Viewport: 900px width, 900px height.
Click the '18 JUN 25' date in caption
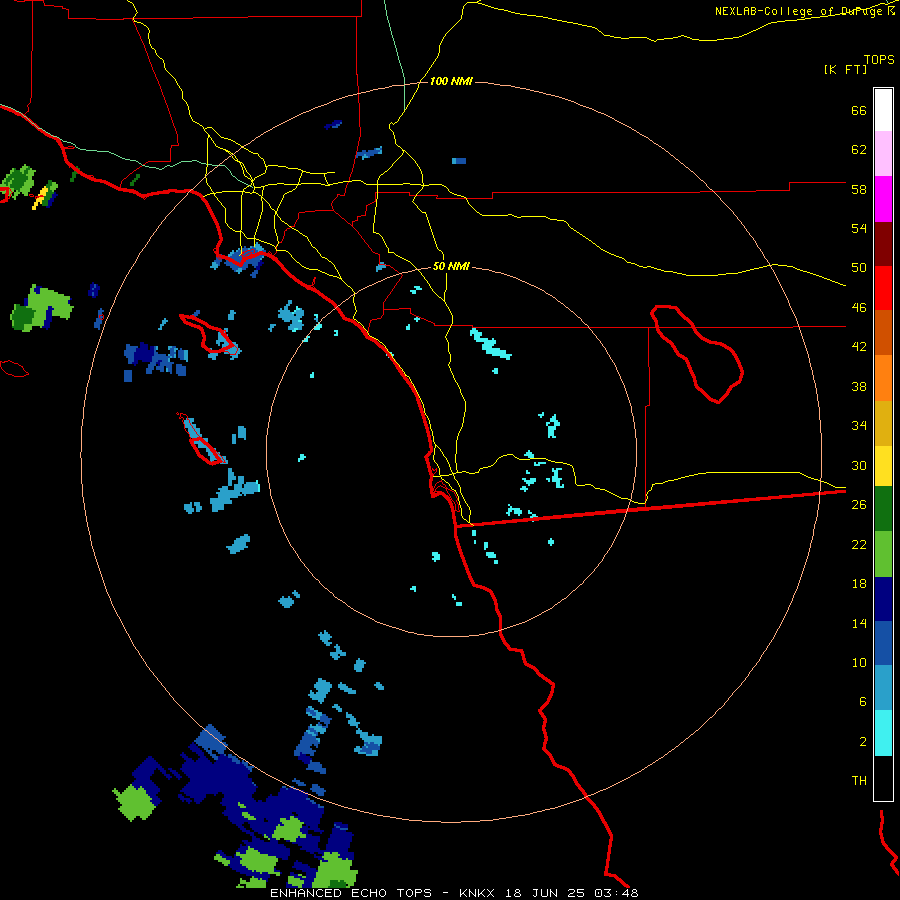(545, 893)
